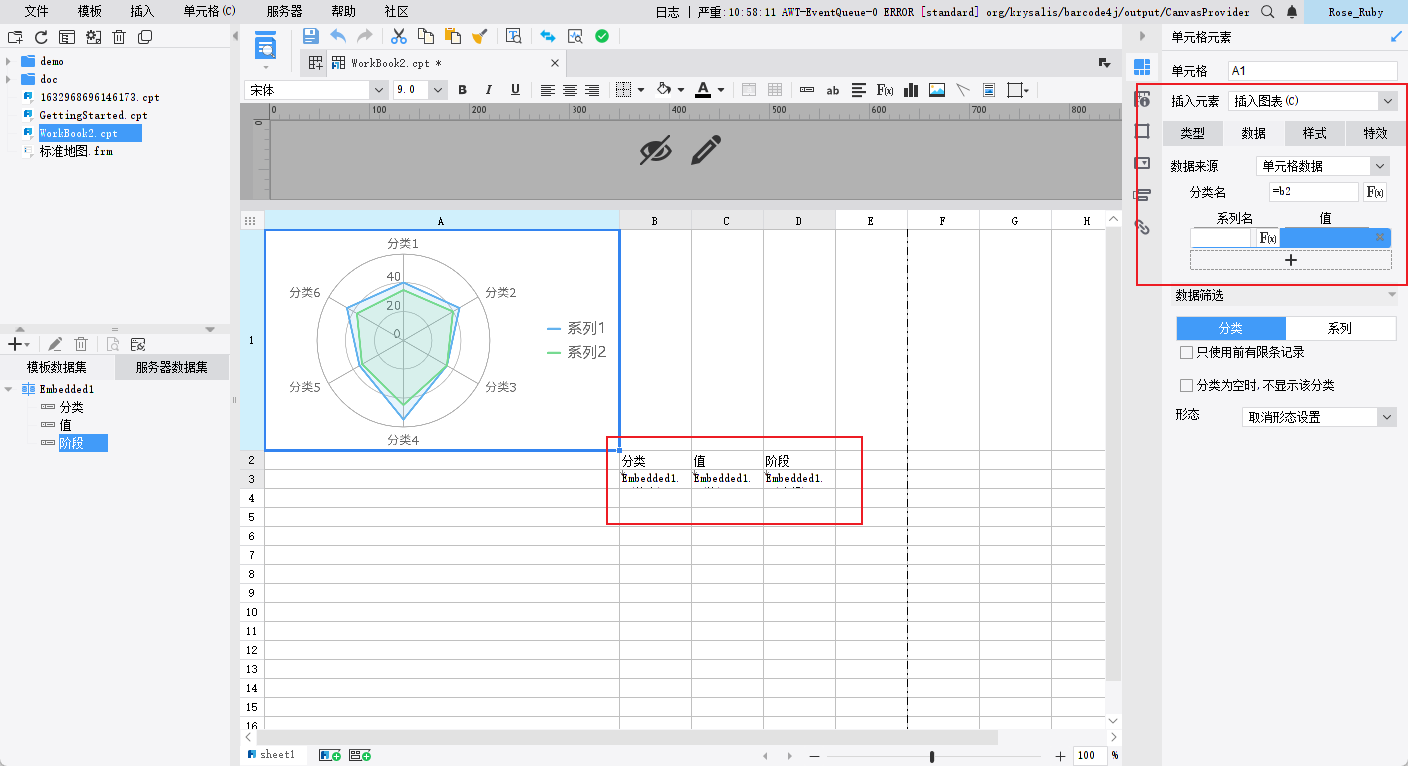This screenshot has width=1408, height=766.
Task: Select the 系列 filter button
Action: pyautogui.click(x=1340, y=328)
